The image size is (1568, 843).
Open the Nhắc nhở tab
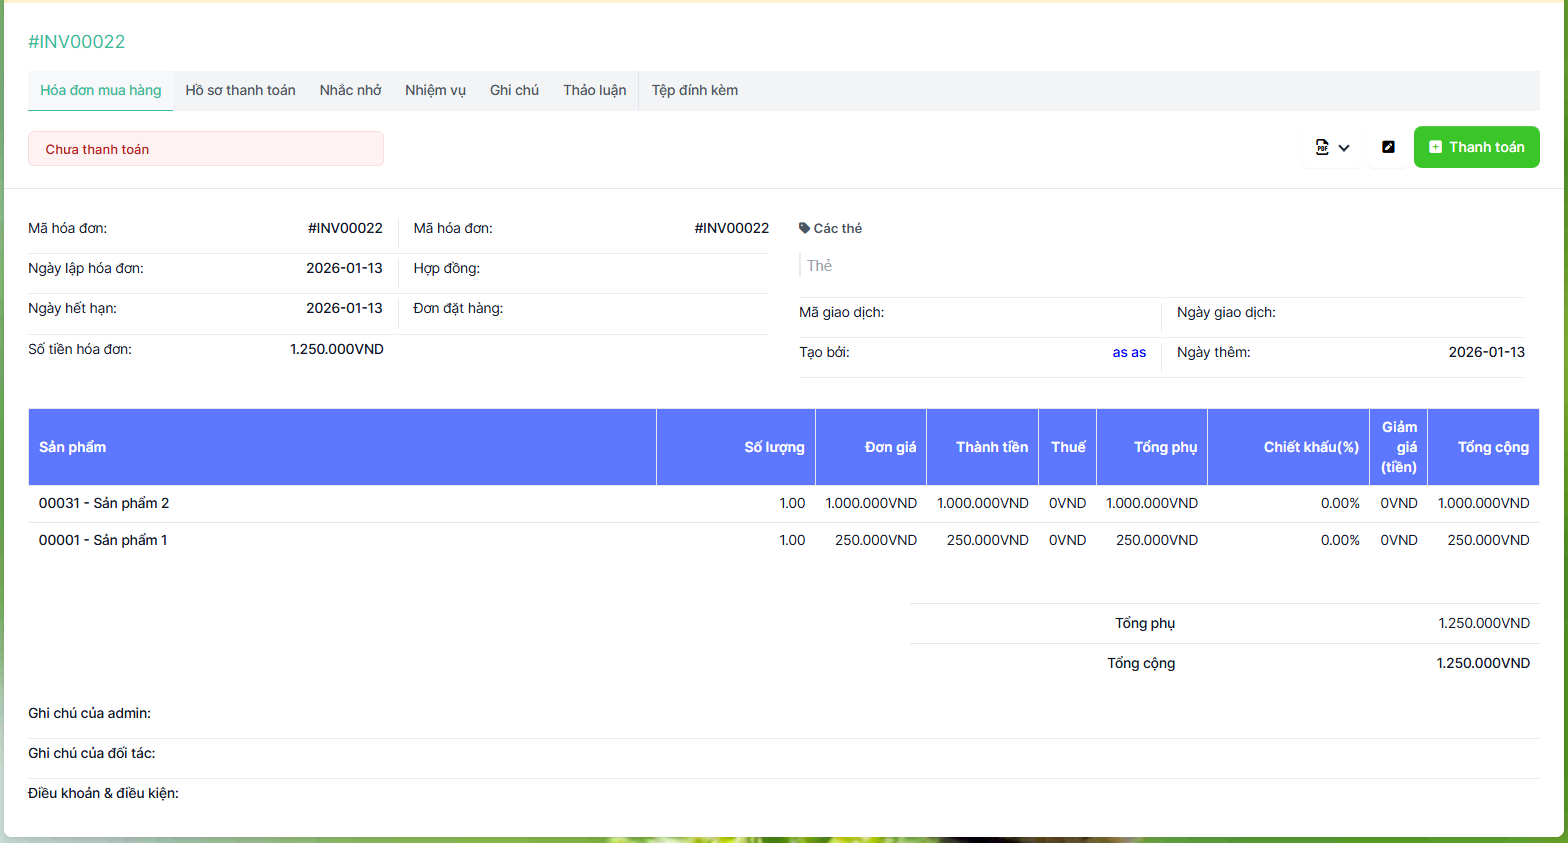[x=350, y=90]
